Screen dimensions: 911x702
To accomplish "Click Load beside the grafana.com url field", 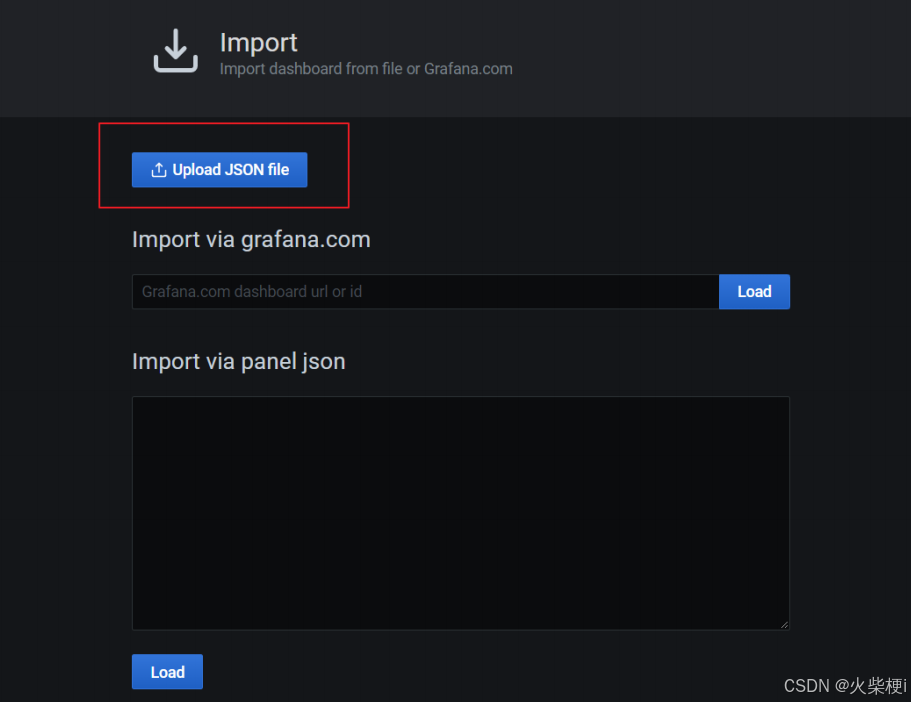I will pos(754,292).
